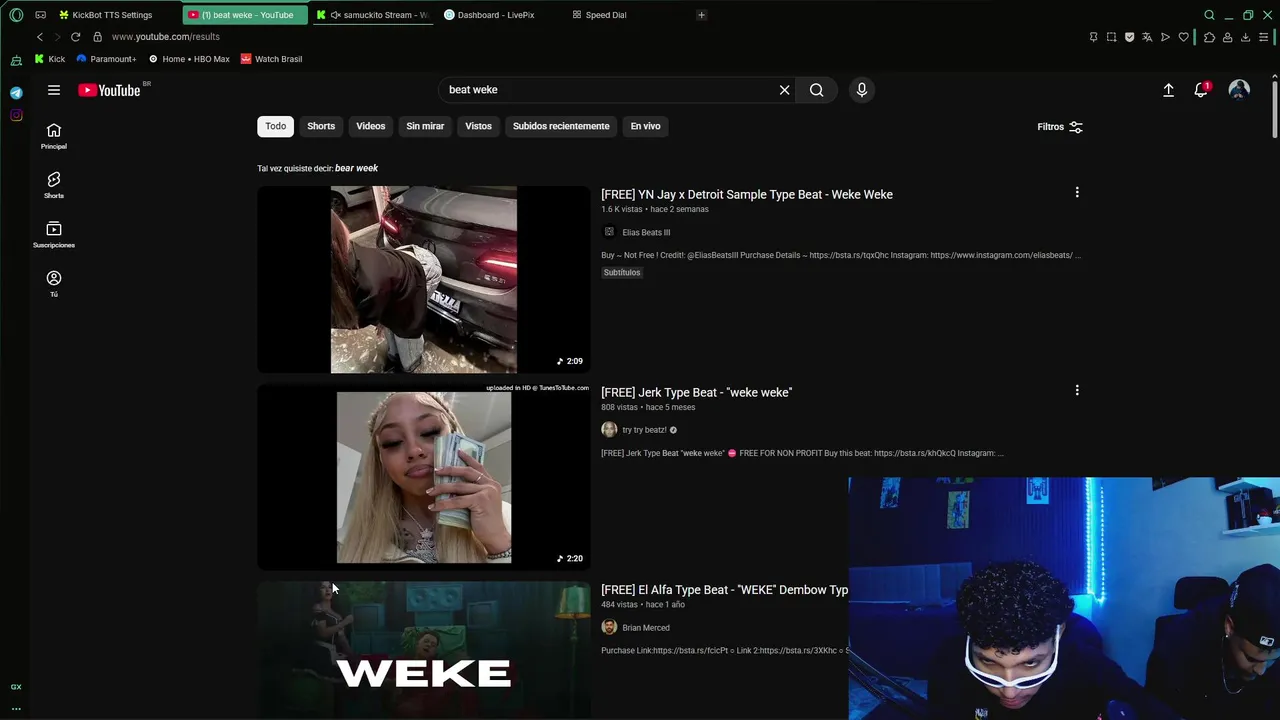Select the Todo filter chip
Viewport: 1280px width, 720px height.
[x=276, y=126]
